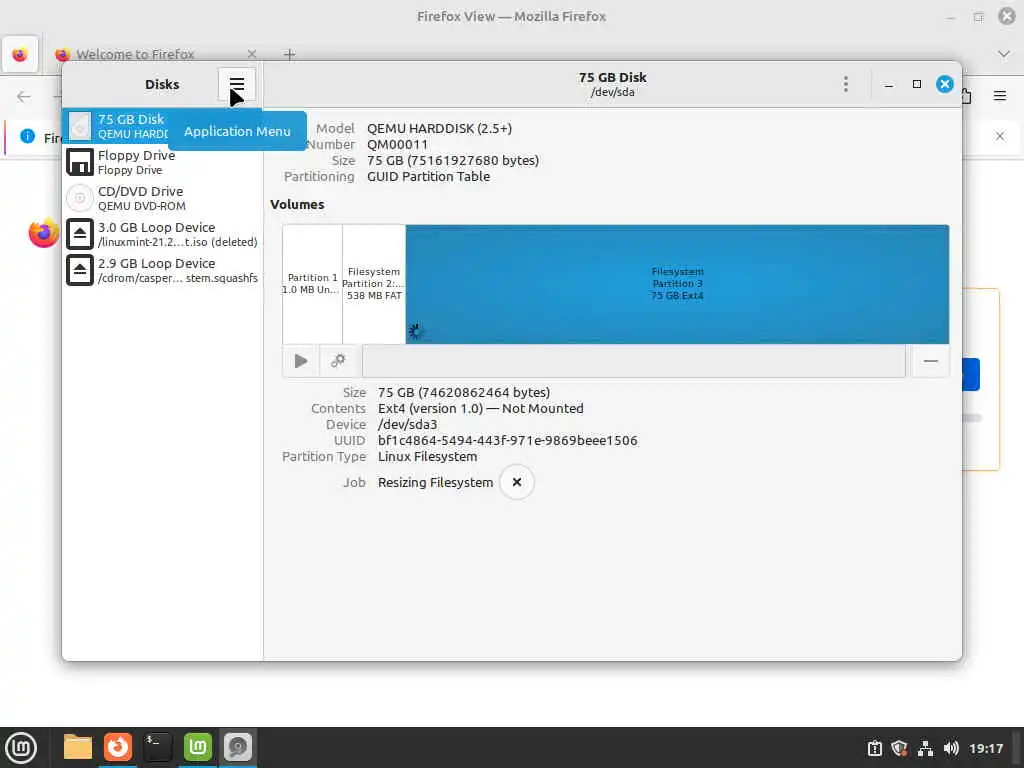Cancel the Resizing Filesystem job

coord(517,482)
